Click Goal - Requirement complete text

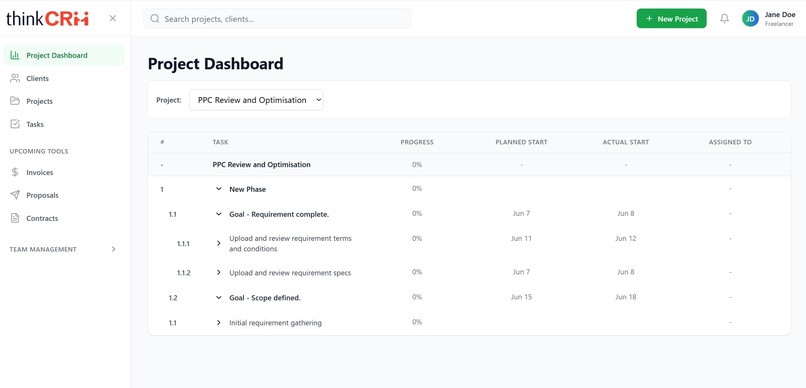coord(279,214)
